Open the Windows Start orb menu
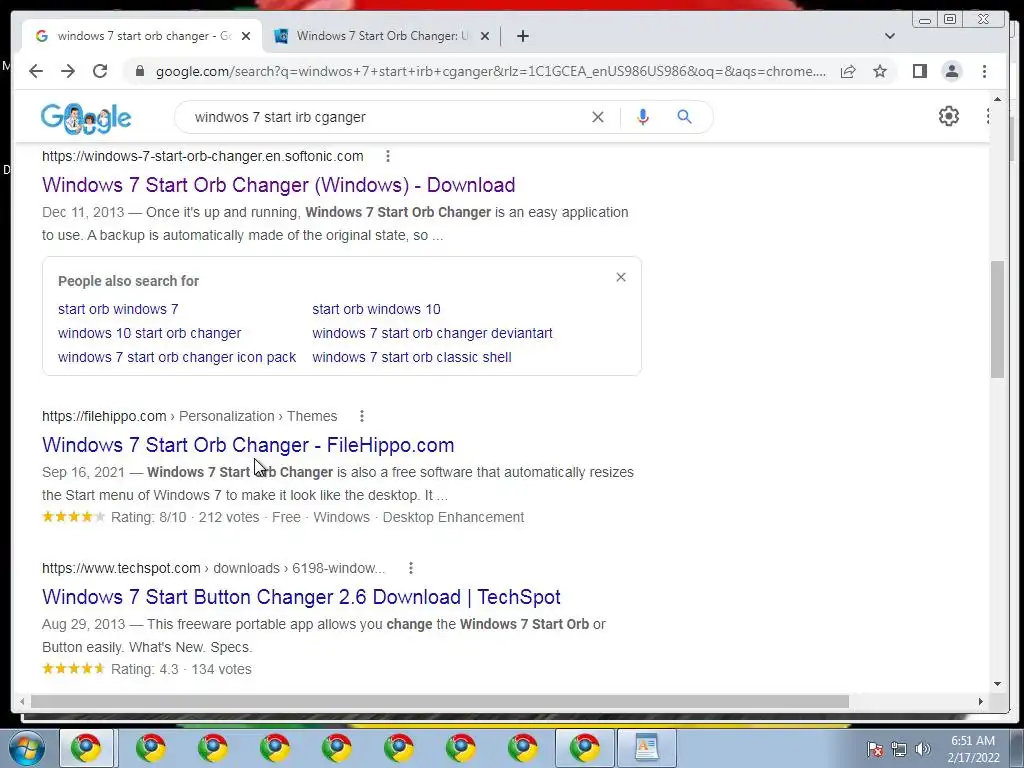The image size is (1024, 768). pyautogui.click(x=27, y=748)
